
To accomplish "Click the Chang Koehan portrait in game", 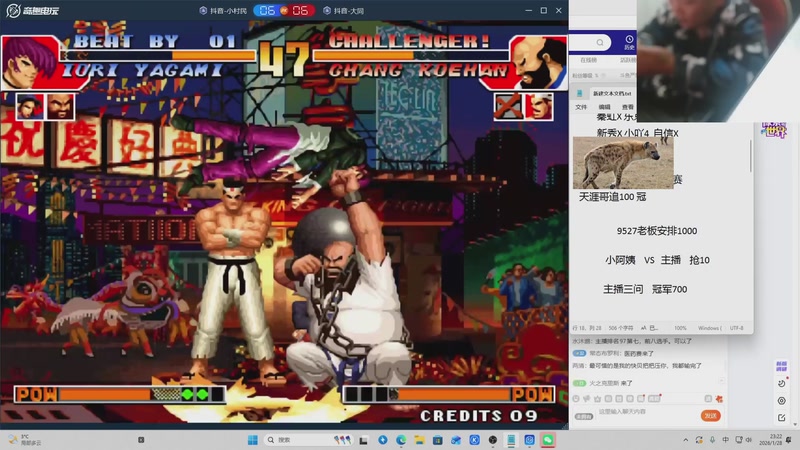I will coord(538,62).
